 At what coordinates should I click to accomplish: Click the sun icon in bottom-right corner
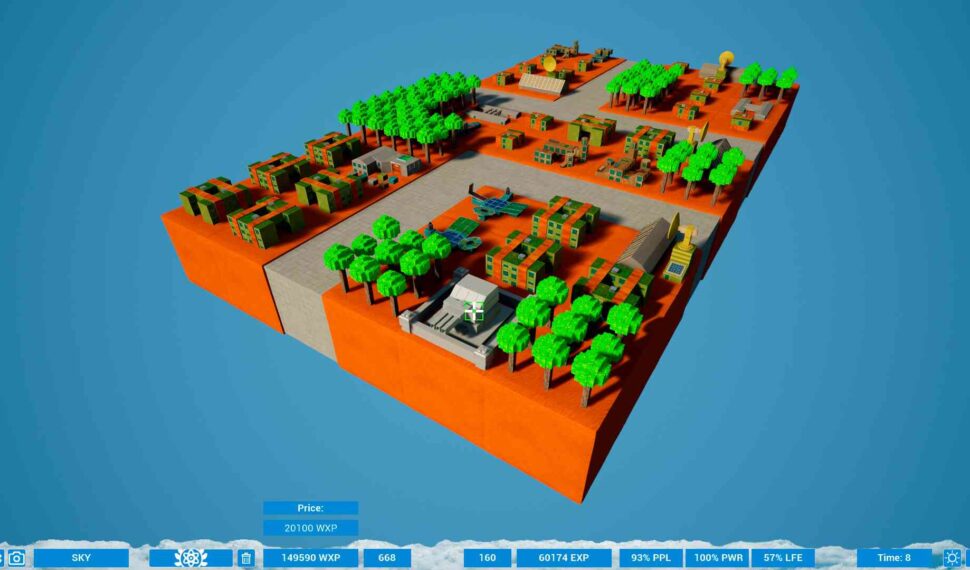[952, 558]
